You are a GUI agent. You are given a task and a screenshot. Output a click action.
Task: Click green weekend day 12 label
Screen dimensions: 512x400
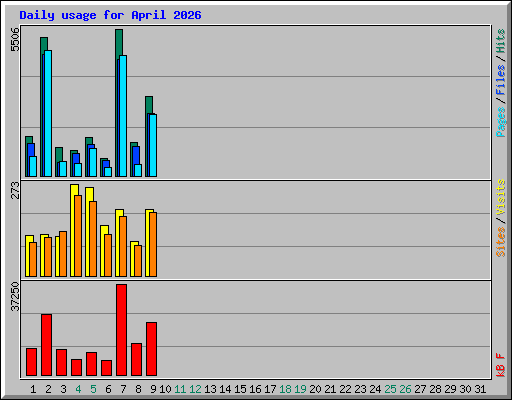pyautogui.click(x=195, y=389)
